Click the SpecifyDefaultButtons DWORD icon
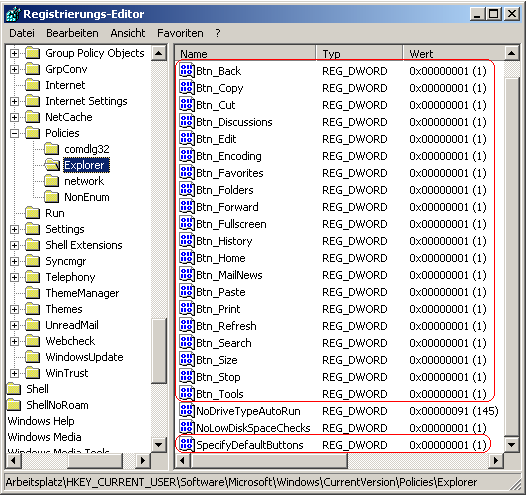 (187, 445)
